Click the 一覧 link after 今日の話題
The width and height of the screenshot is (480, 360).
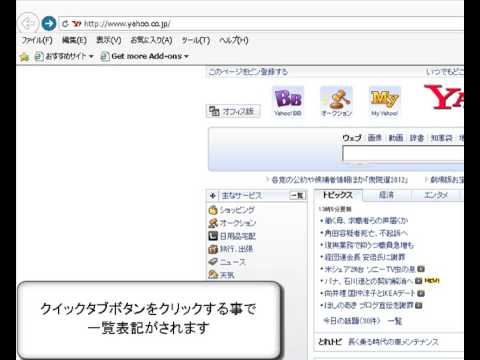pyautogui.click(x=395, y=321)
